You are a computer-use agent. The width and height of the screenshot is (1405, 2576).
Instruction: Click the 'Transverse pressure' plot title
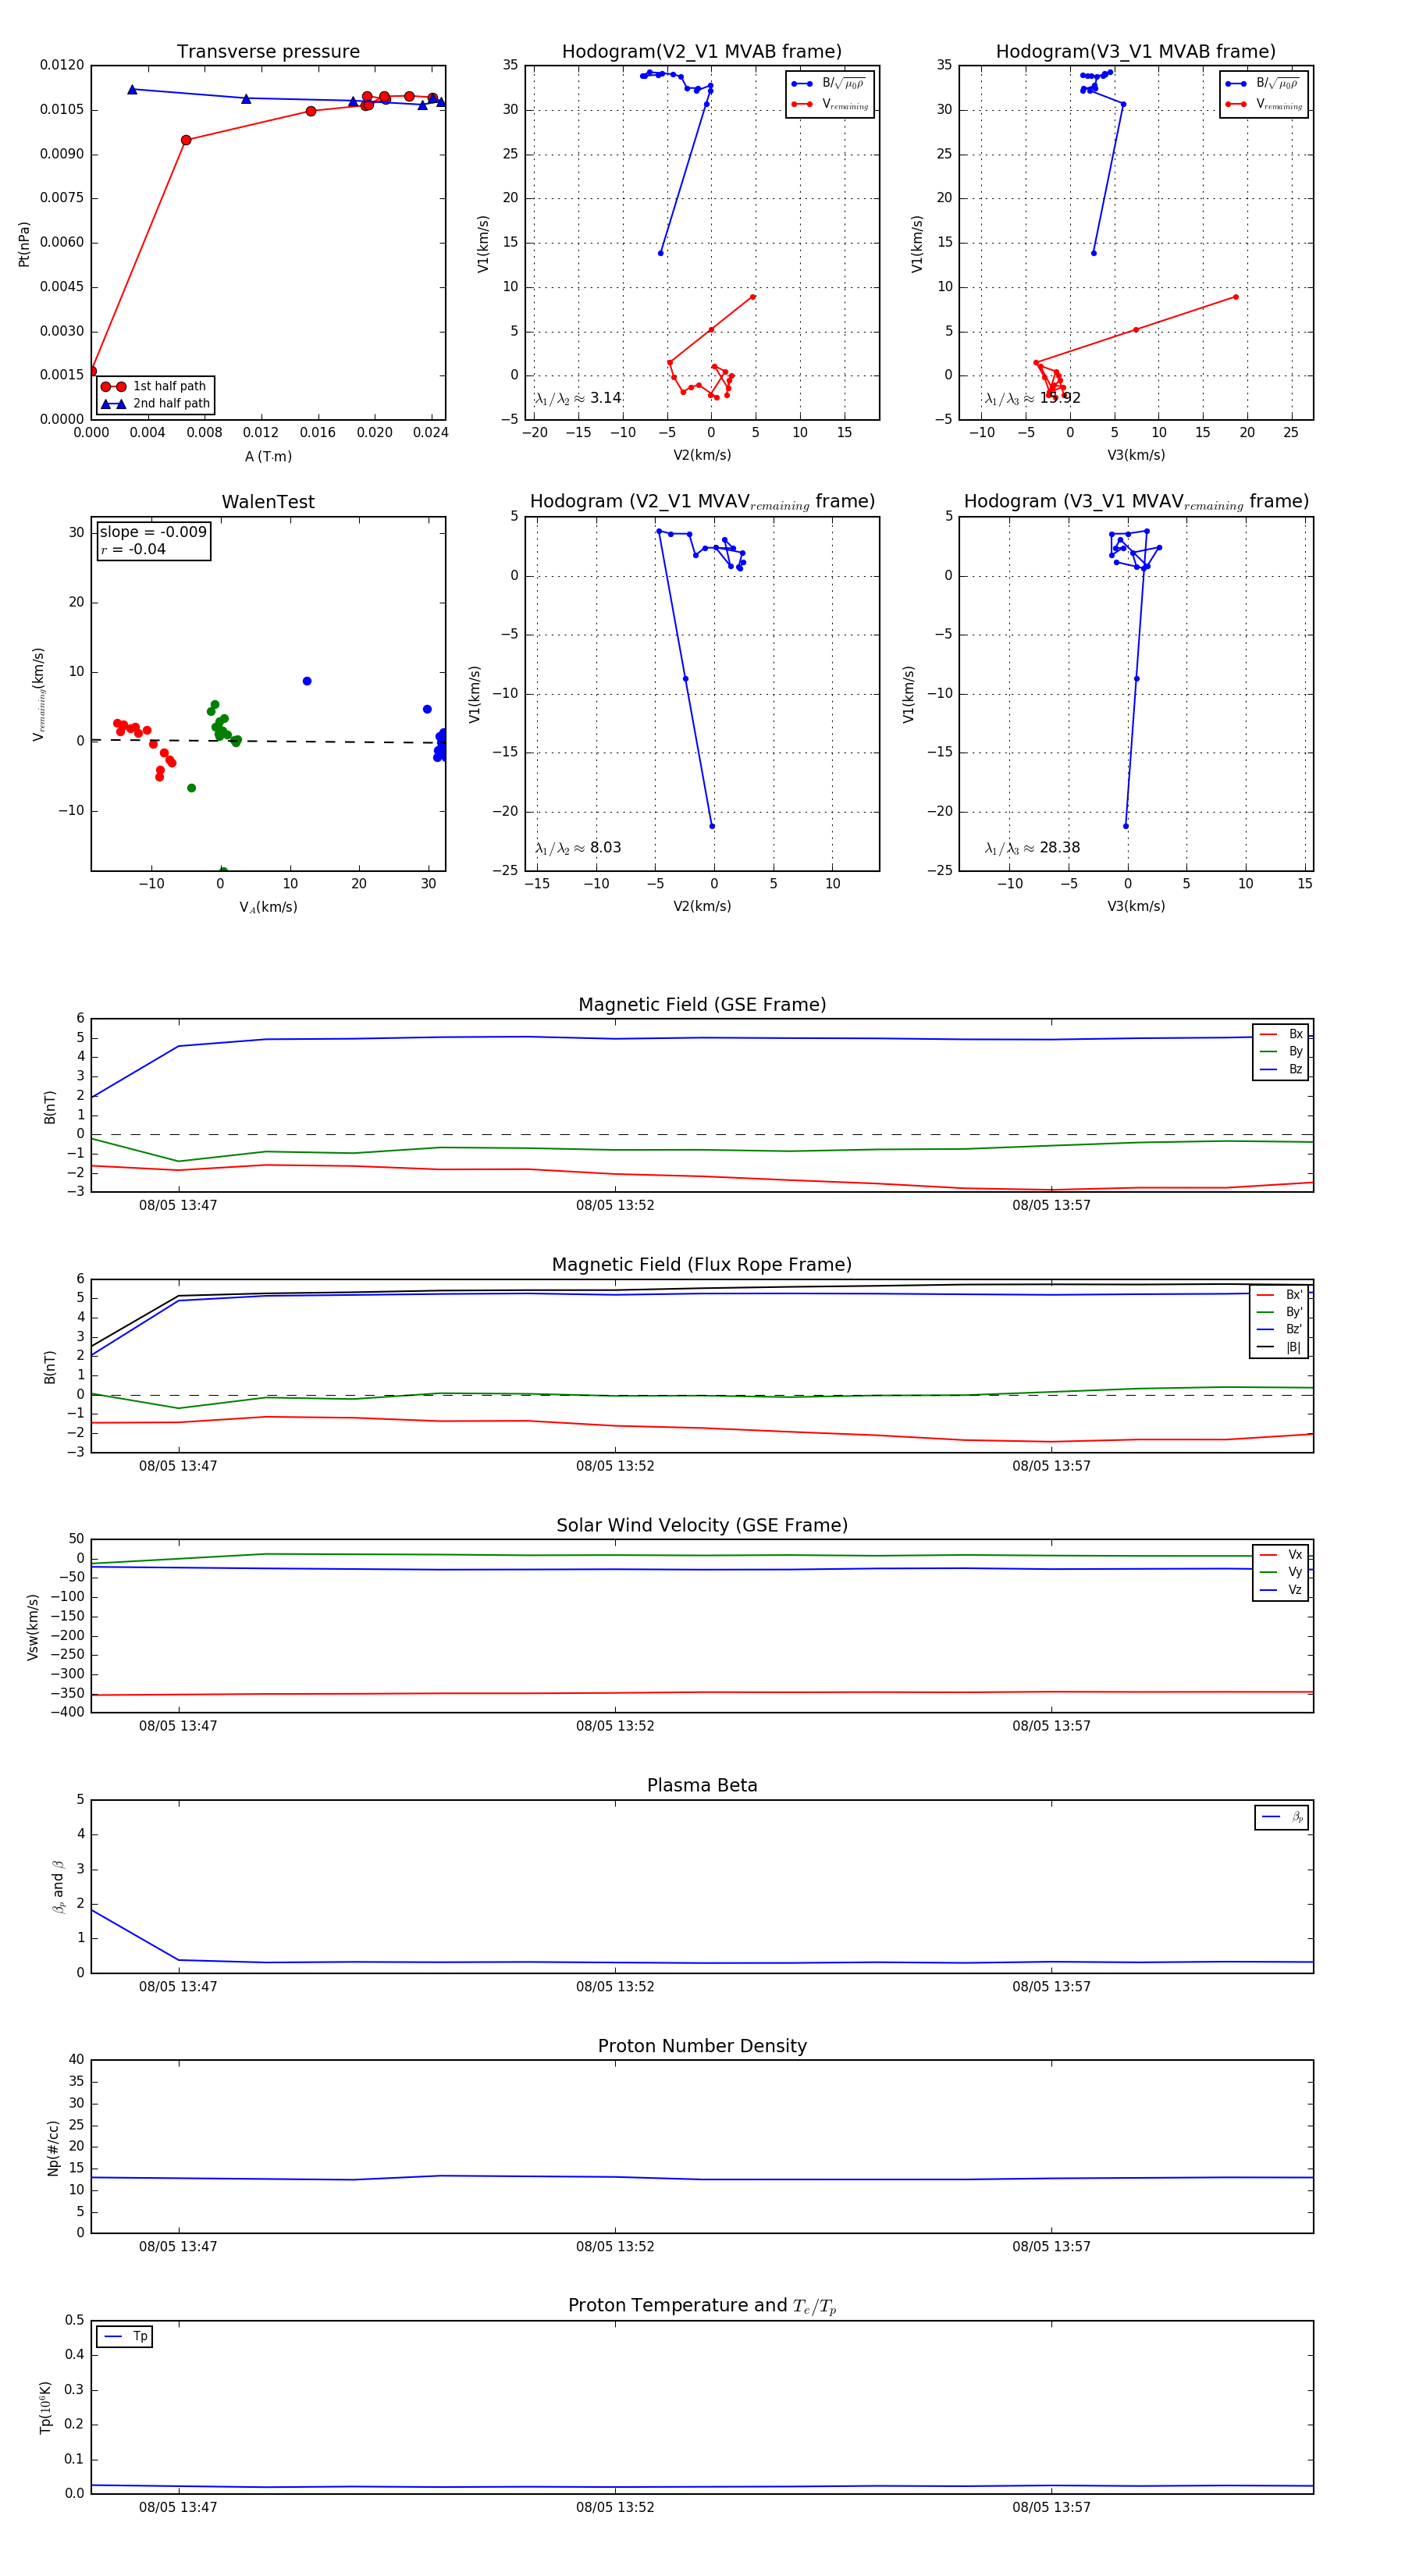click(268, 51)
